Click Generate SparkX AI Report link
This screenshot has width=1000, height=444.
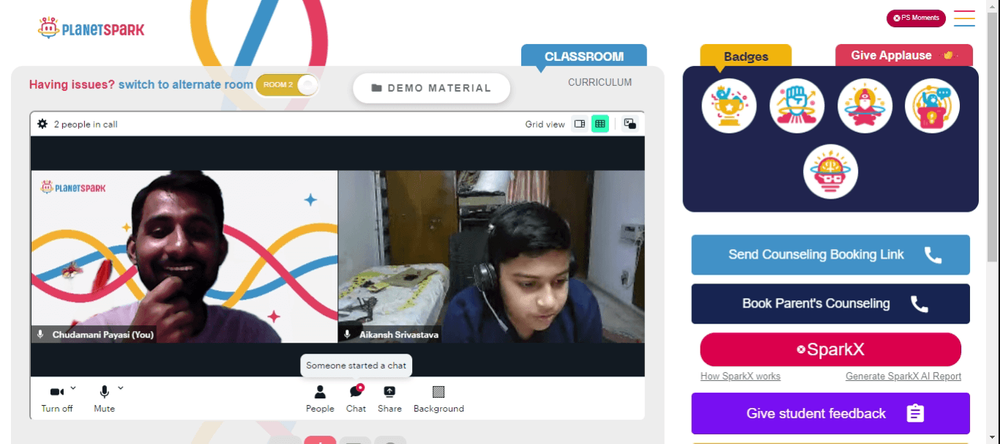click(x=903, y=376)
